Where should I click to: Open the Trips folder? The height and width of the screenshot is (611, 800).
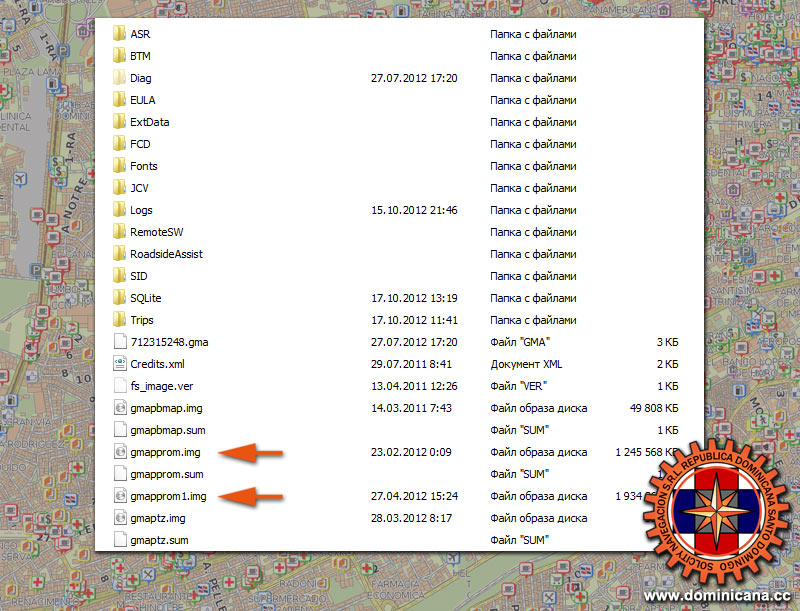(x=141, y=320)
